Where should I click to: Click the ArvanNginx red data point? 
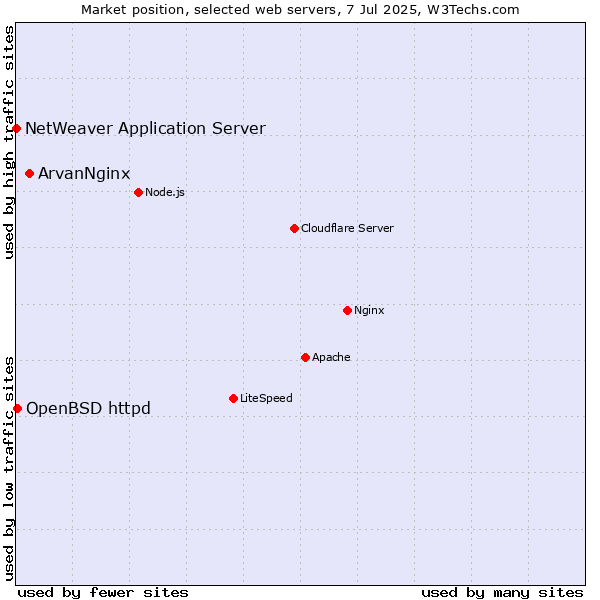tap(29, 174)
